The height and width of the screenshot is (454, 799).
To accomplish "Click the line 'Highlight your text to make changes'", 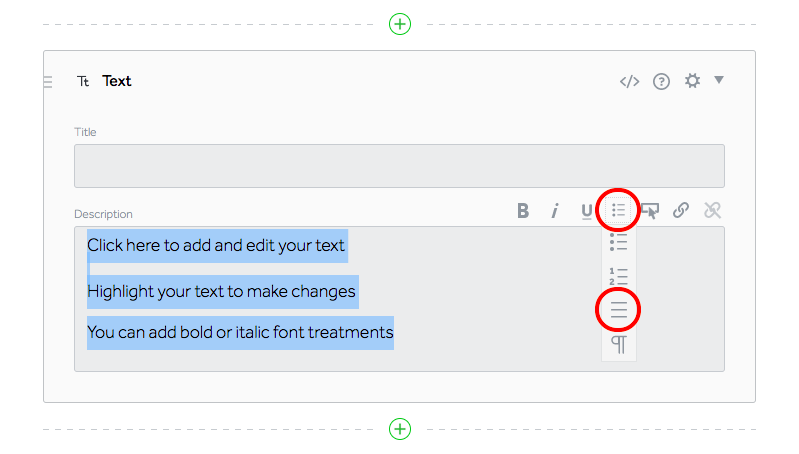I will (x=222, y=291).
